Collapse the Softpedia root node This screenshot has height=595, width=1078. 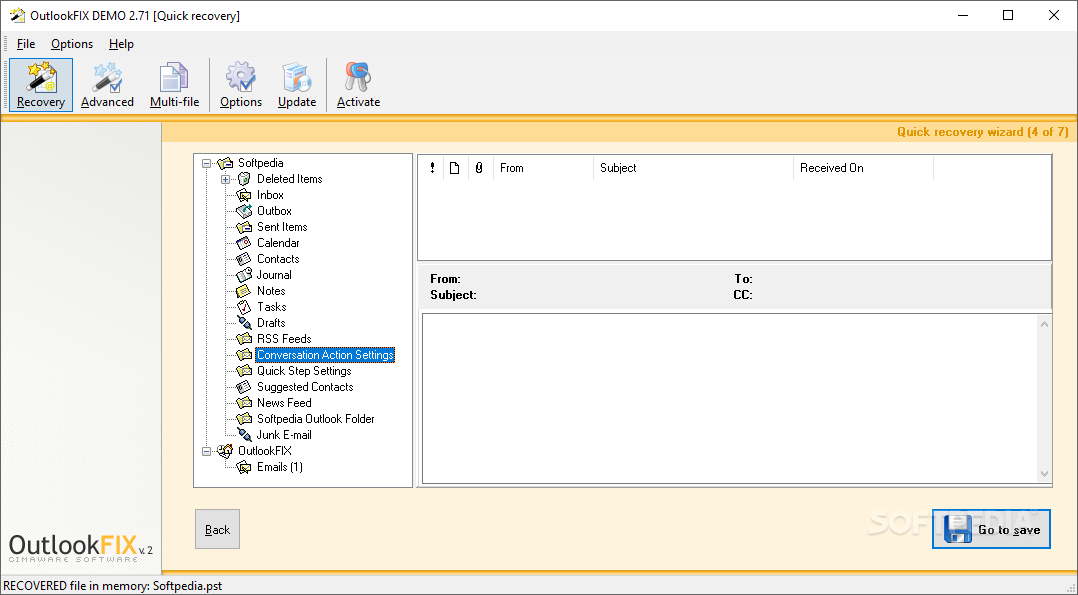click(x=206, y=164)
